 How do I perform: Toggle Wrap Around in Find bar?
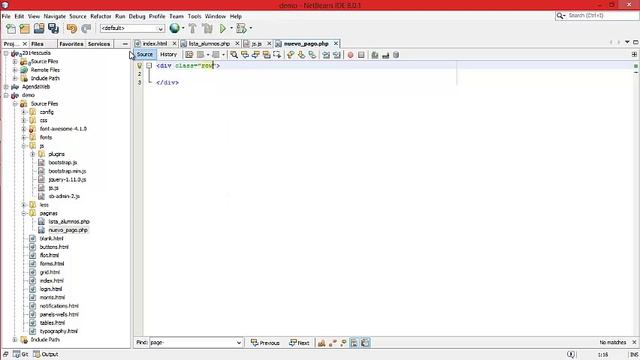(365, 343)
